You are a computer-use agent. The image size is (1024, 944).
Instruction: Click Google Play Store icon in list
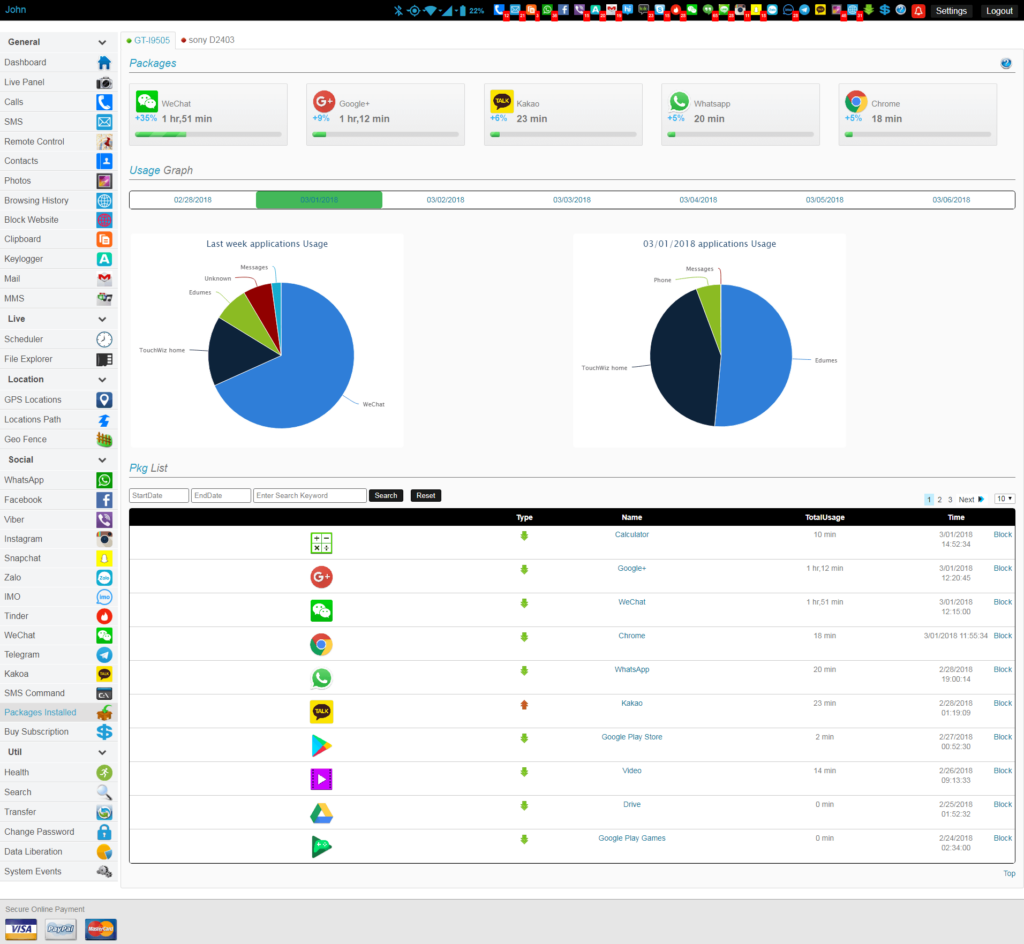pyautogui.click(x=321, y=745)
